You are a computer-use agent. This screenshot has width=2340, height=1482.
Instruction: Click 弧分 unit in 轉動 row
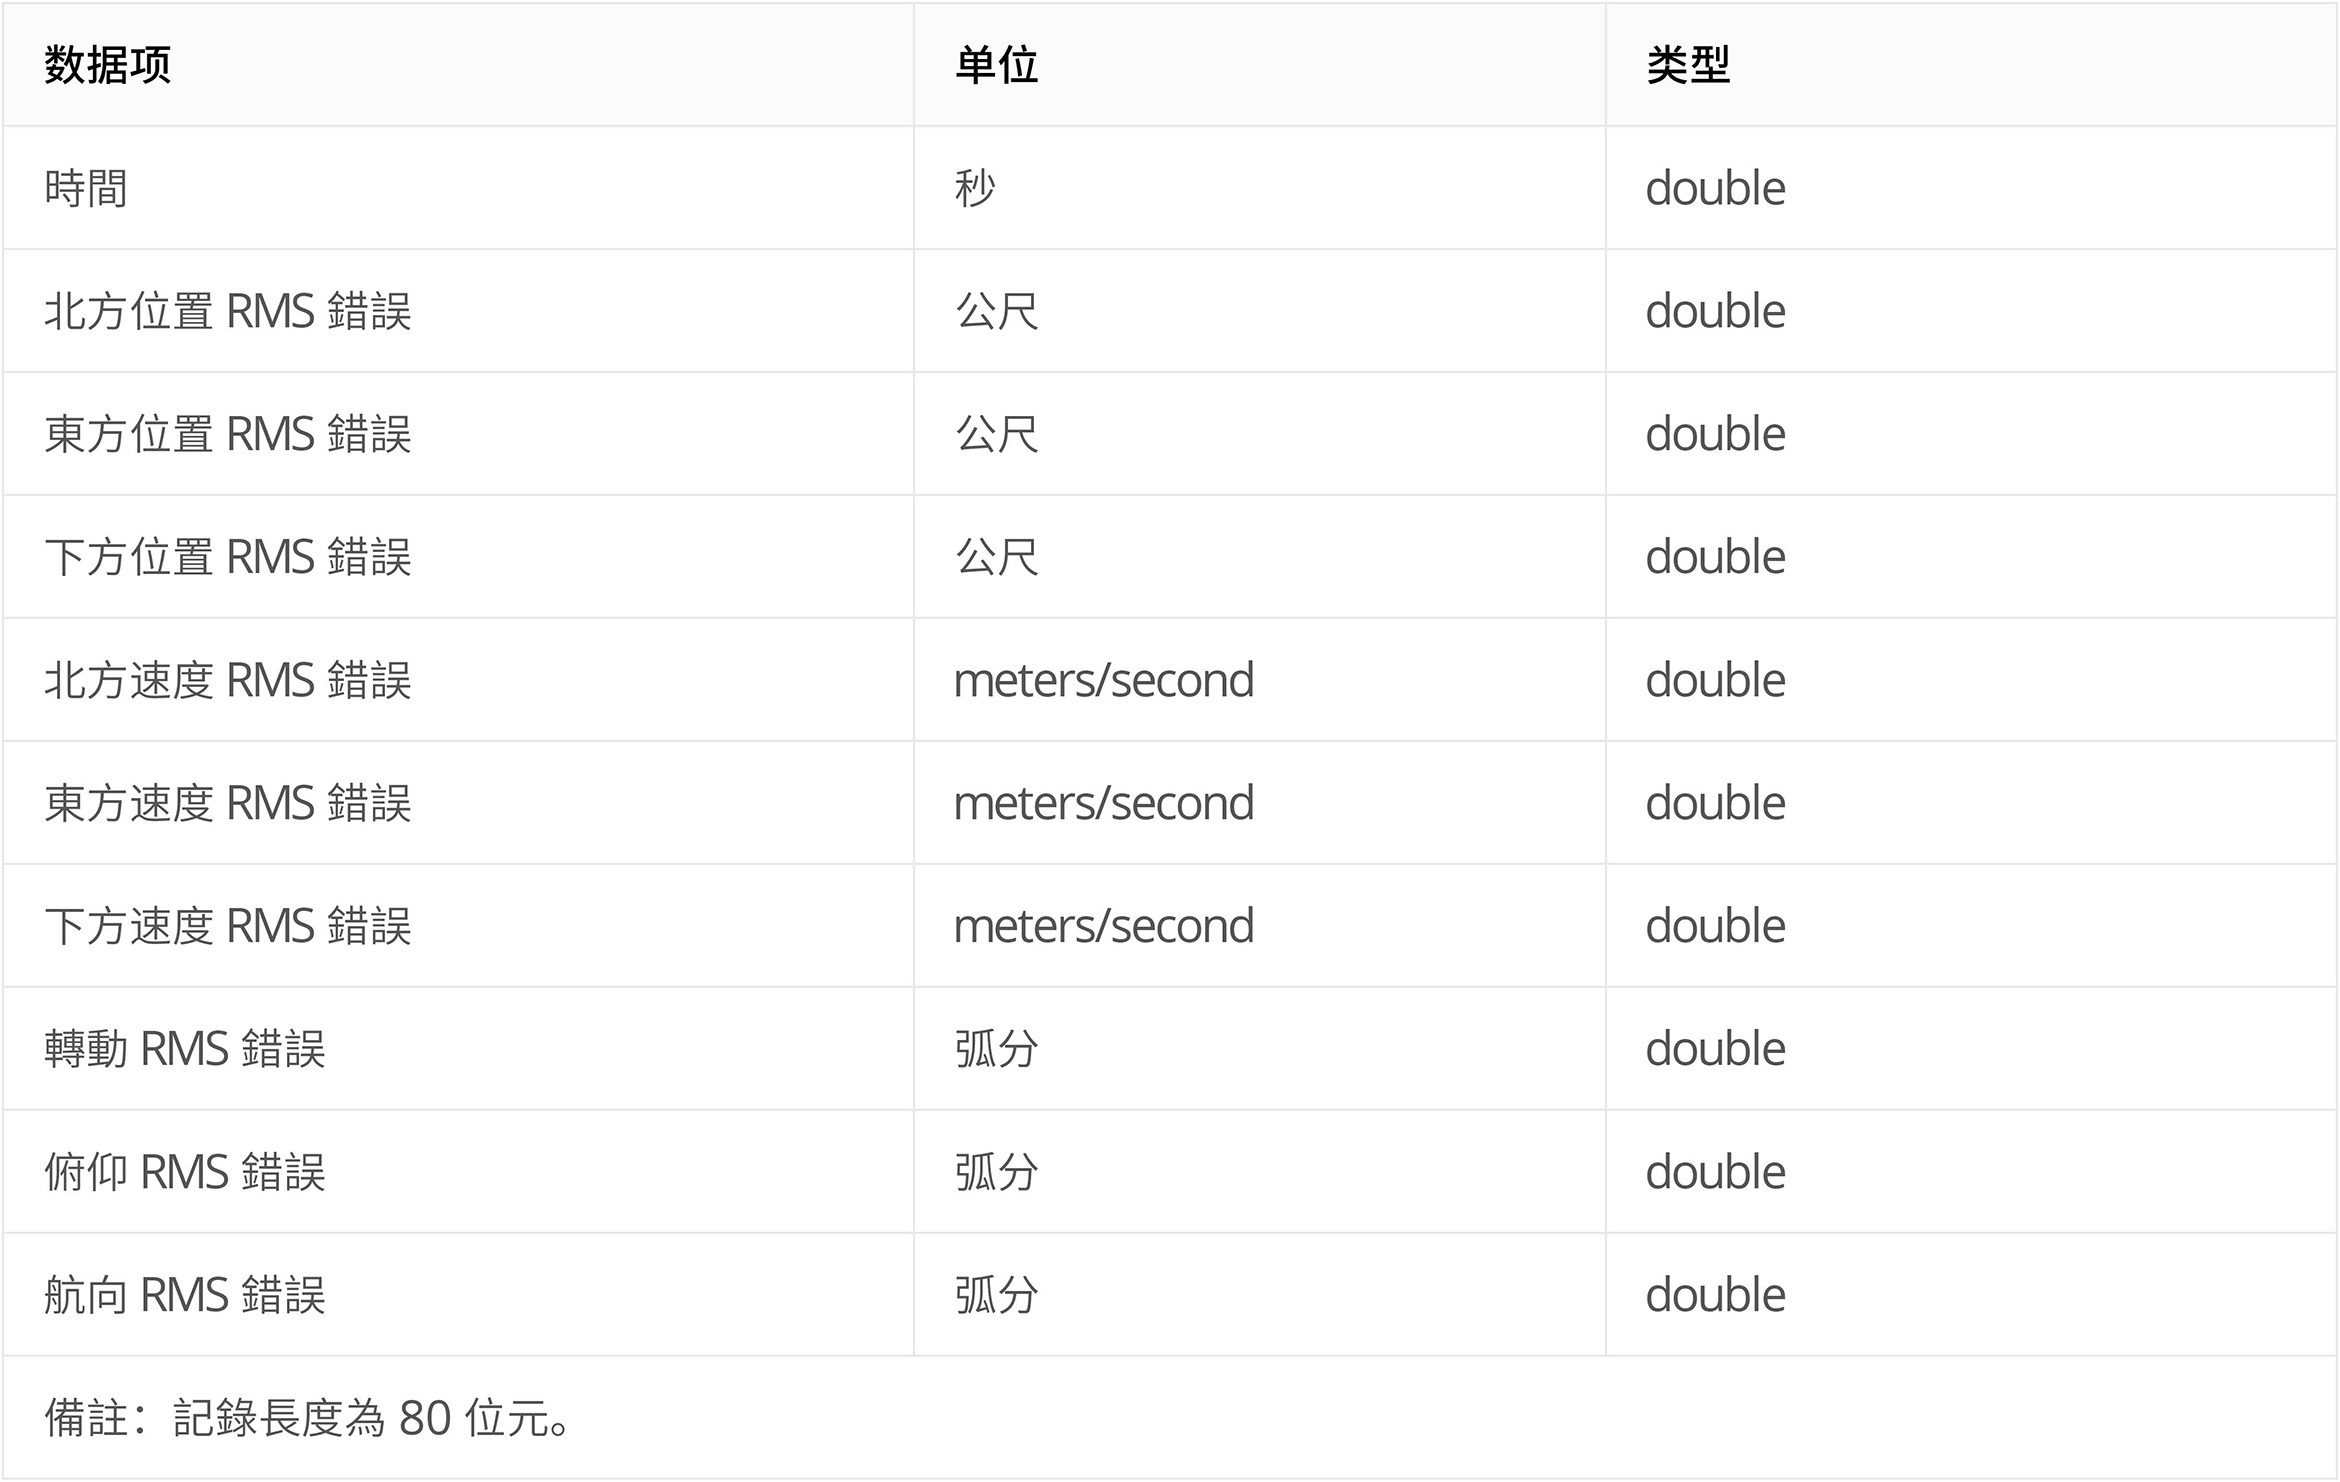[x=996, y=1049]
